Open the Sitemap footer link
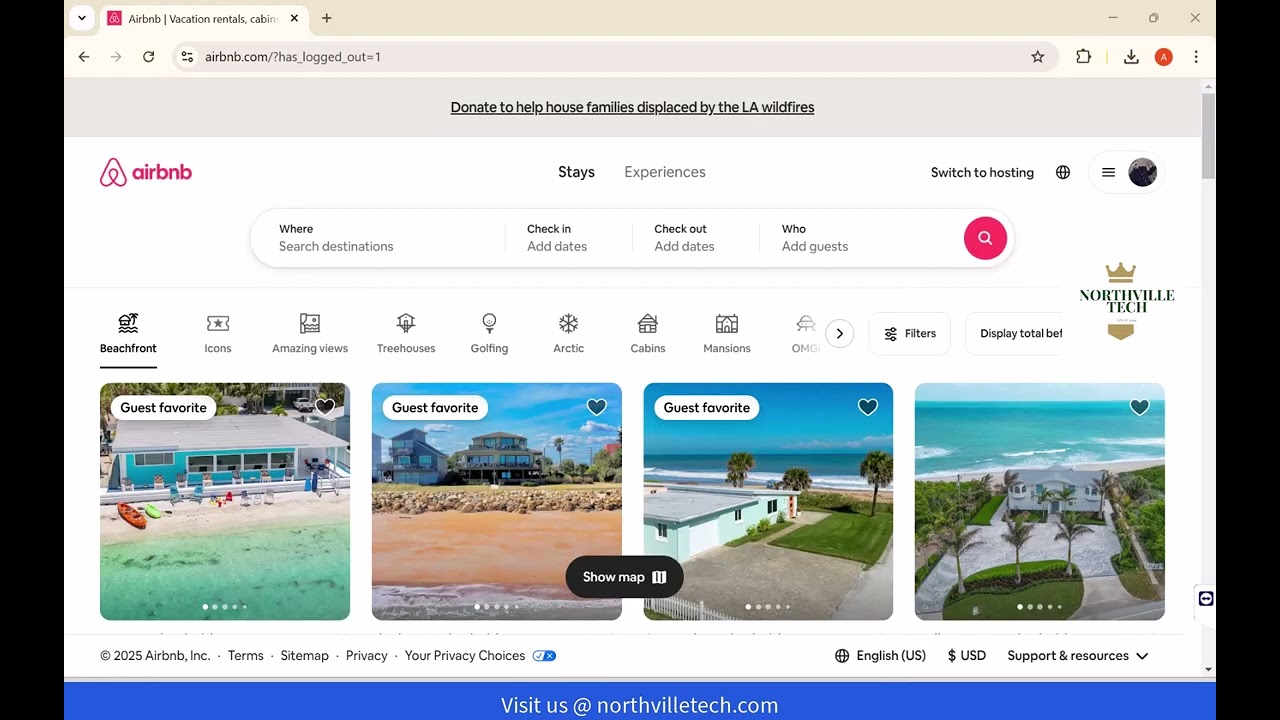1280x720 pixels. pos(305,656)
